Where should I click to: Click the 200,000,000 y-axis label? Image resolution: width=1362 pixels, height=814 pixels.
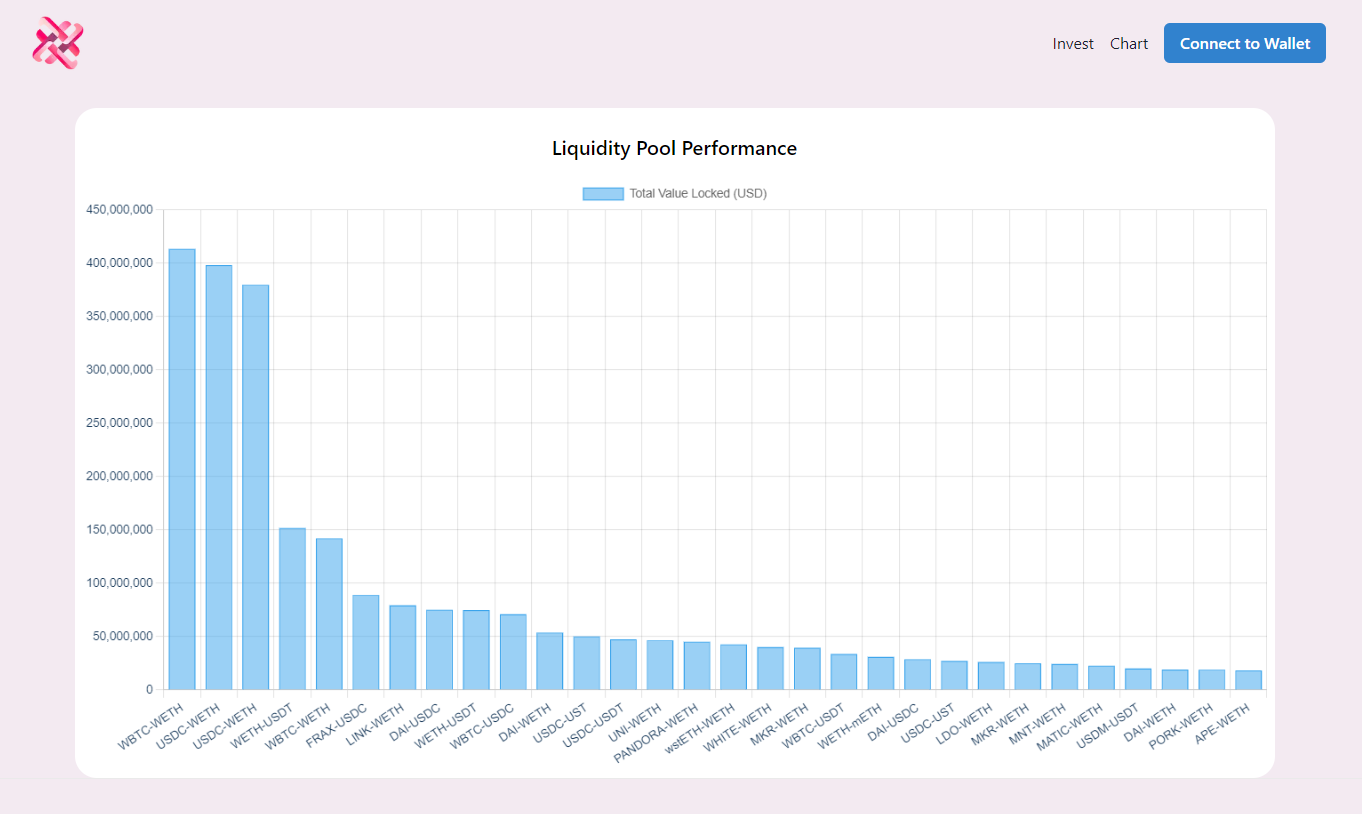pos(120,476)
